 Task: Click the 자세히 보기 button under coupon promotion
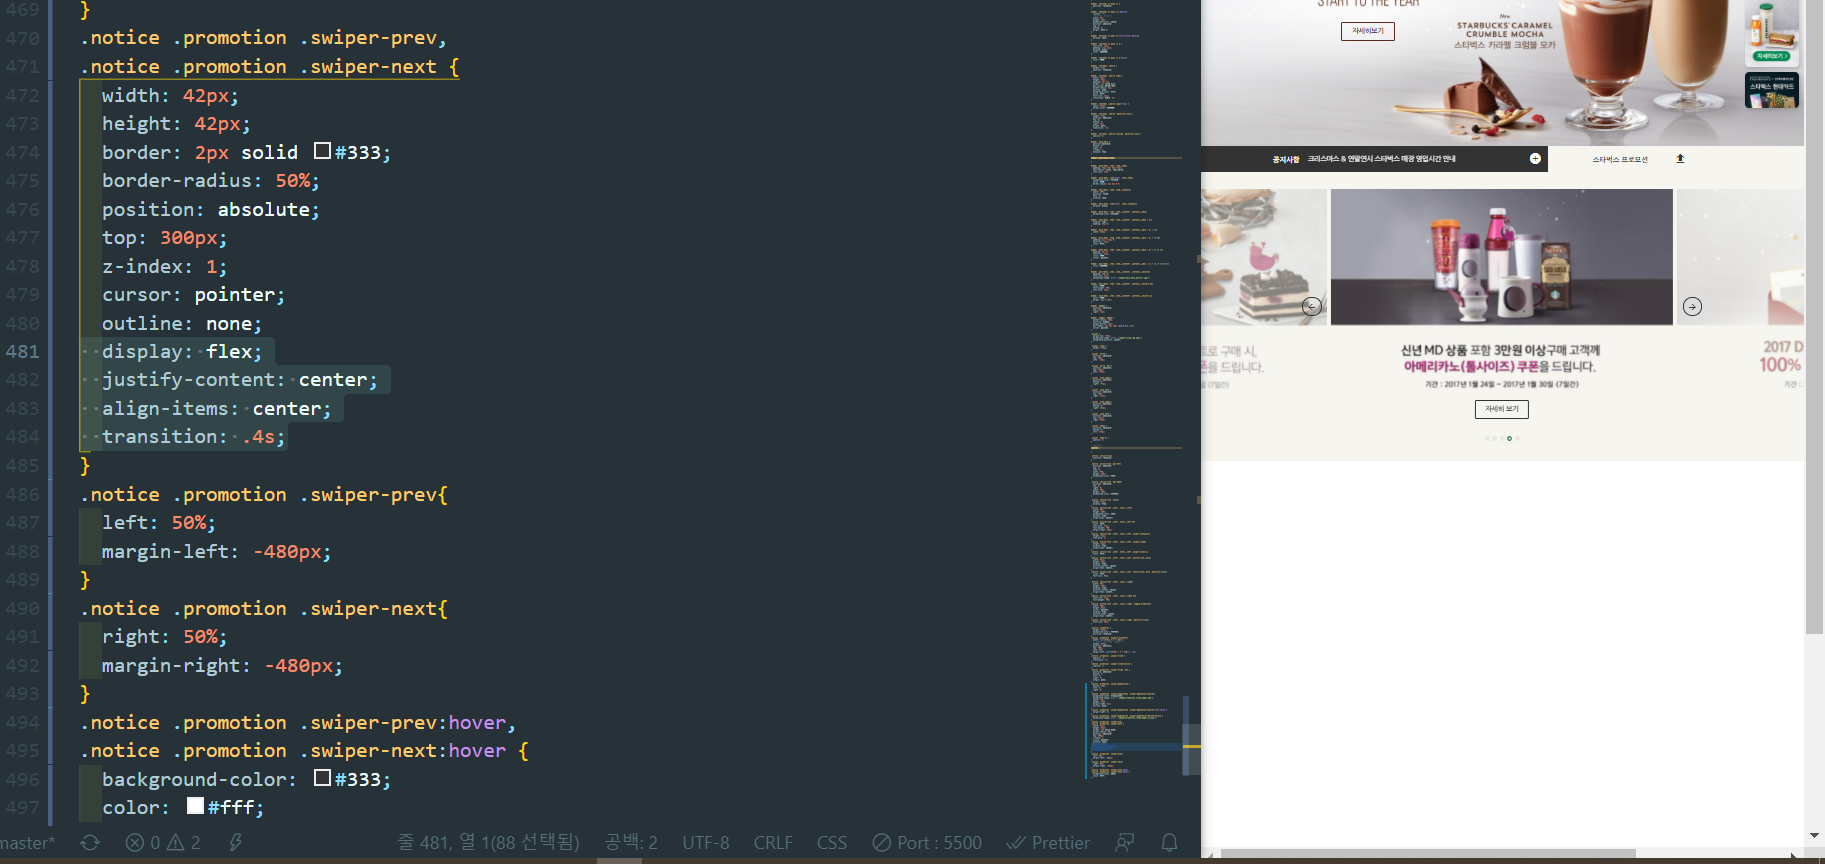click(x=1501, y=408)
